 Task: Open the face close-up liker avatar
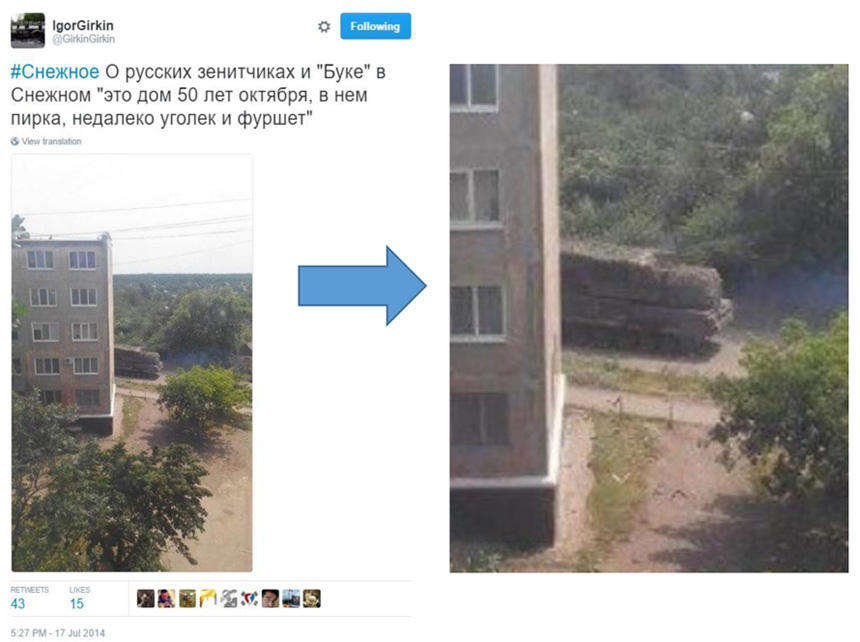click(x=270, y=598)
